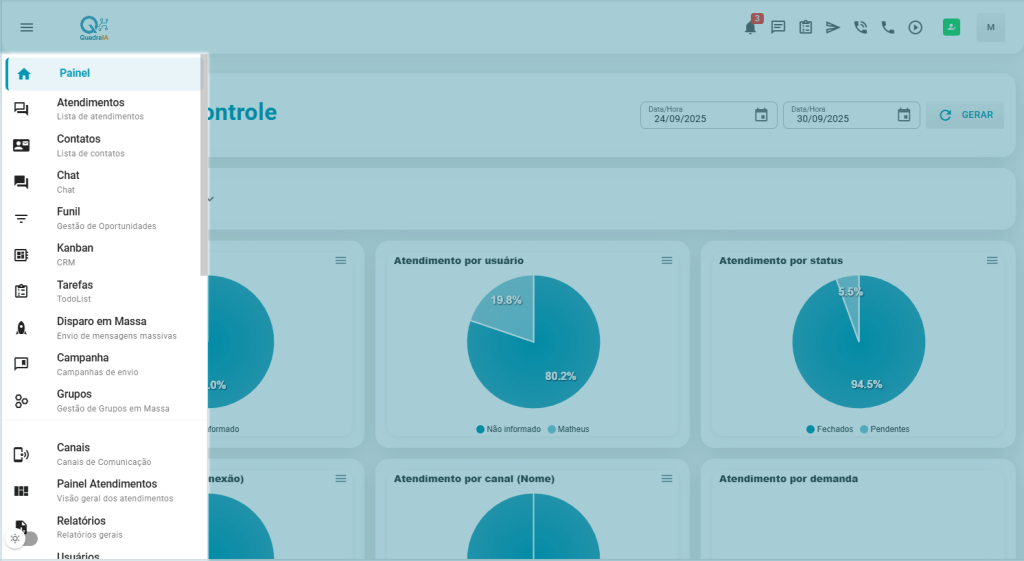Open calendar picker for end date 30/09/2025
1024x561 pixels.
[904, 115]
